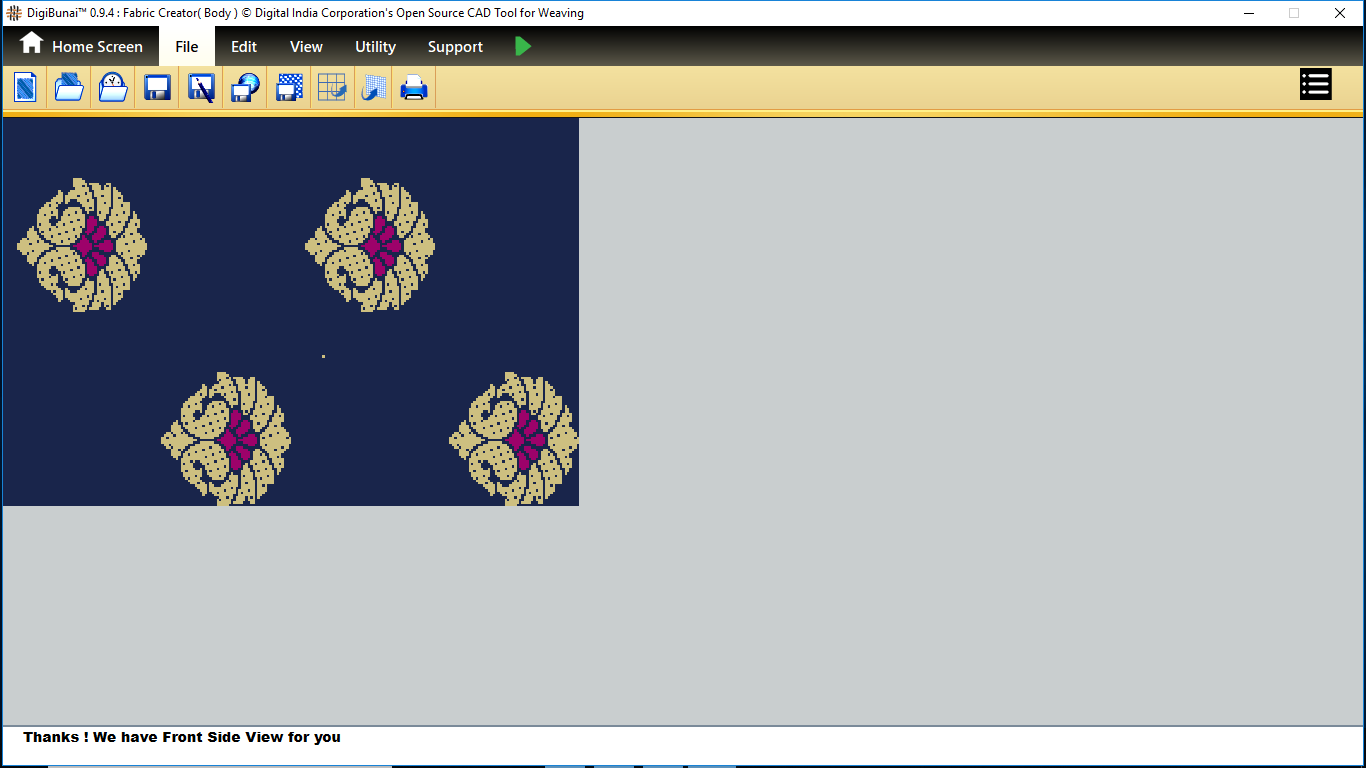Click the save-with-globe export icon

coord(245,88)
